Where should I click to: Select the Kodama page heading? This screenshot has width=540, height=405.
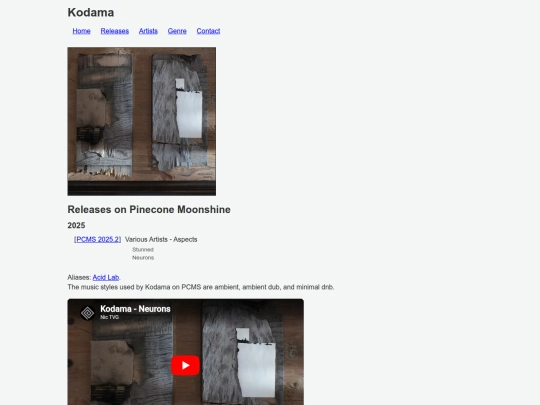[91, 12]
